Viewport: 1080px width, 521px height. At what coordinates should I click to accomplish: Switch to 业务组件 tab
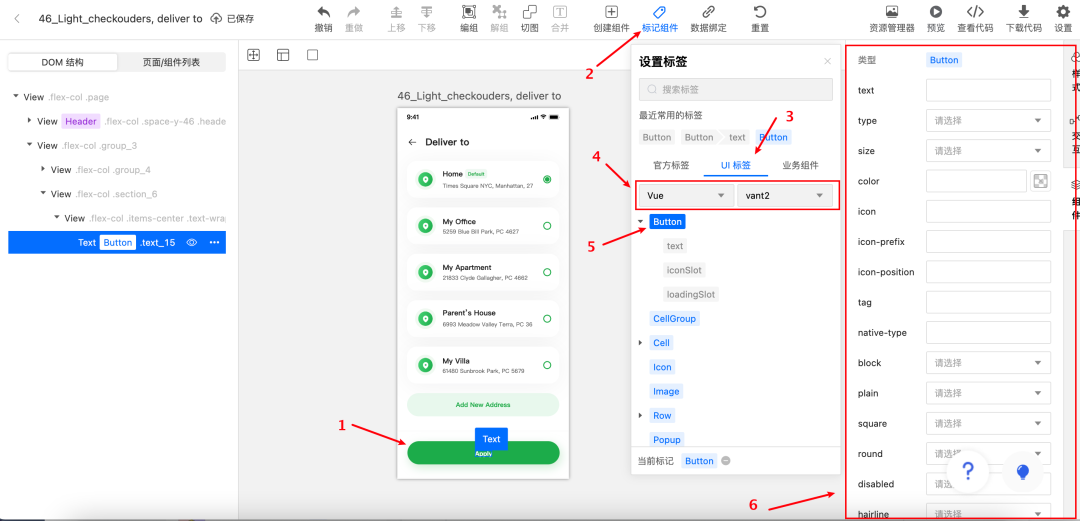click(x=800, y=165)
